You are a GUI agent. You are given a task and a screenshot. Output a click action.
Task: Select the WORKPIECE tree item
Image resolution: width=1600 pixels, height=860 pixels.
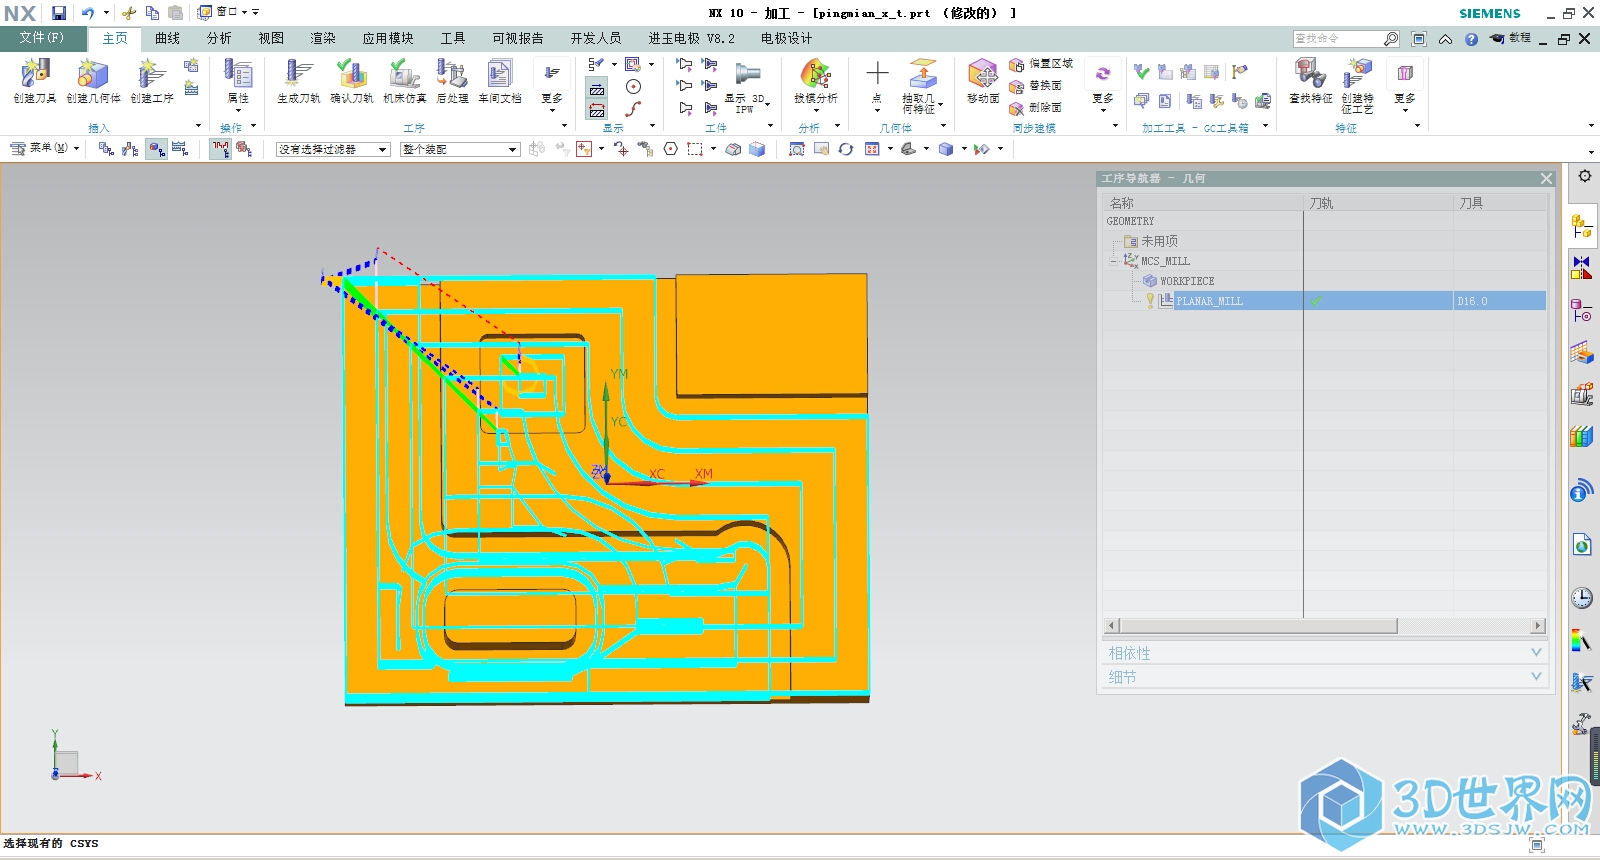point(1186,281)
